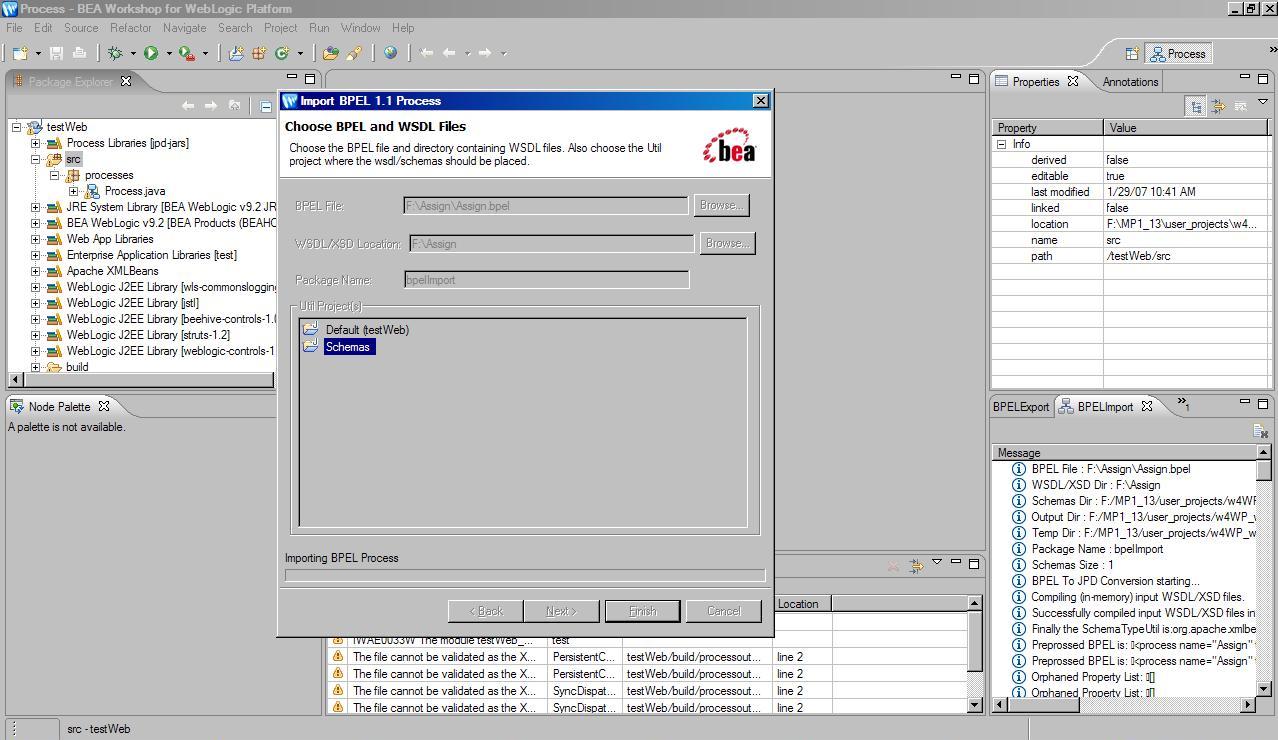Select Apache XMLBeans in Package Explorer
The image size is (1278, 740).
pos(112,271)
